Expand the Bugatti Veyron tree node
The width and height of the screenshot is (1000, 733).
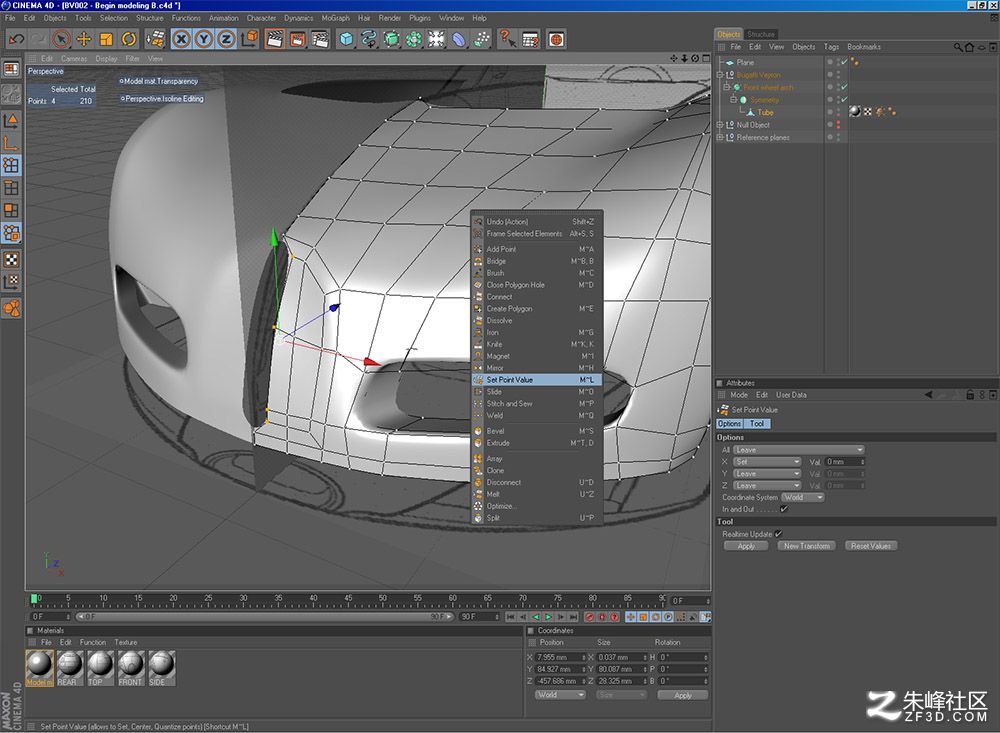tap(720, 75)
